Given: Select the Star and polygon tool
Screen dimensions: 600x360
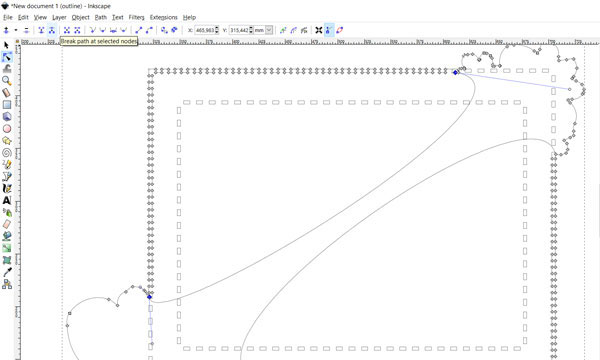Looking at the screenshot, I should (x=7, y=141).
